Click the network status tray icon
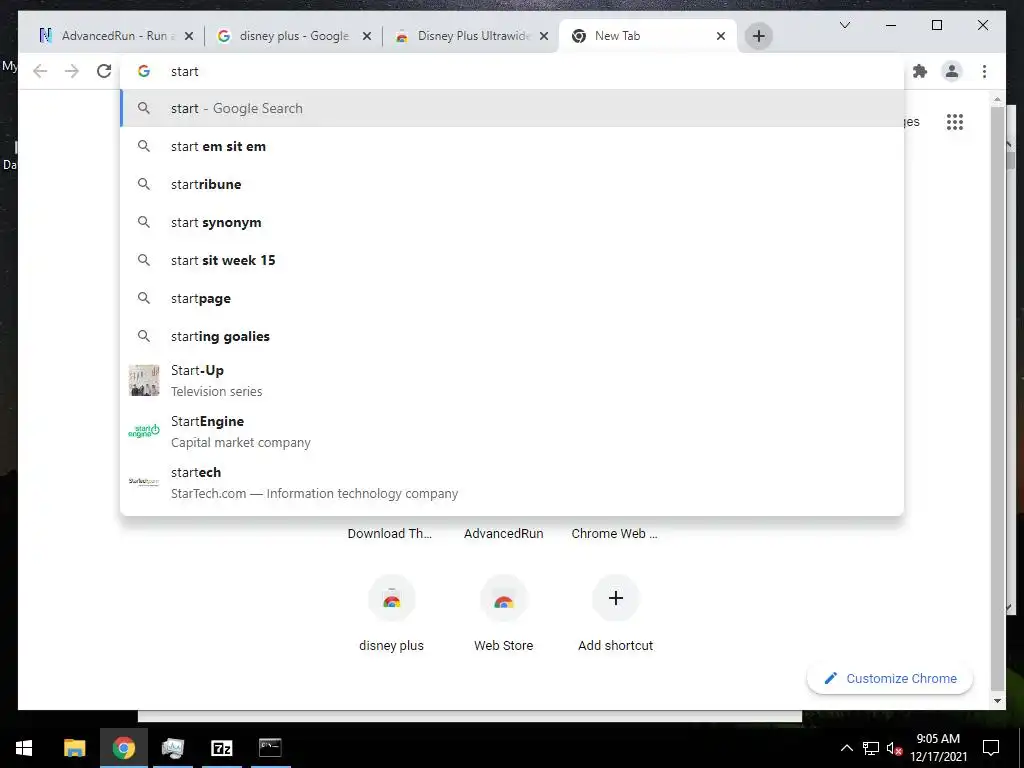The image size is (1024, 768). (871, 748)
